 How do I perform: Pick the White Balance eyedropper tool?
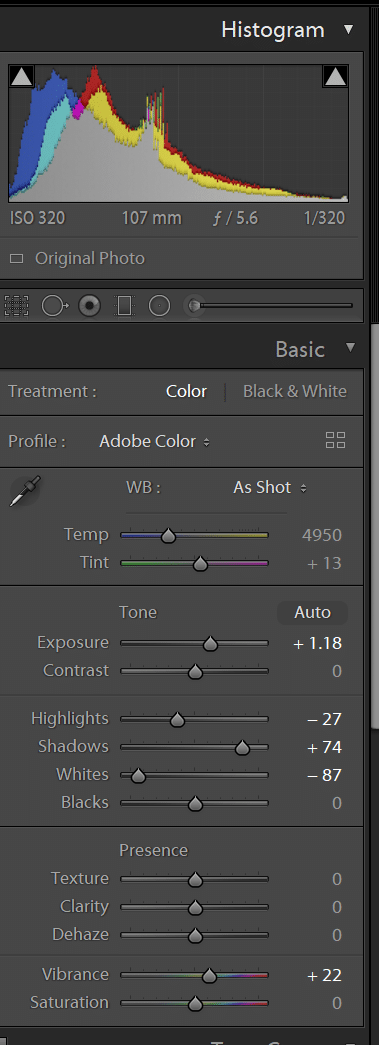click(x=25, y=491)
